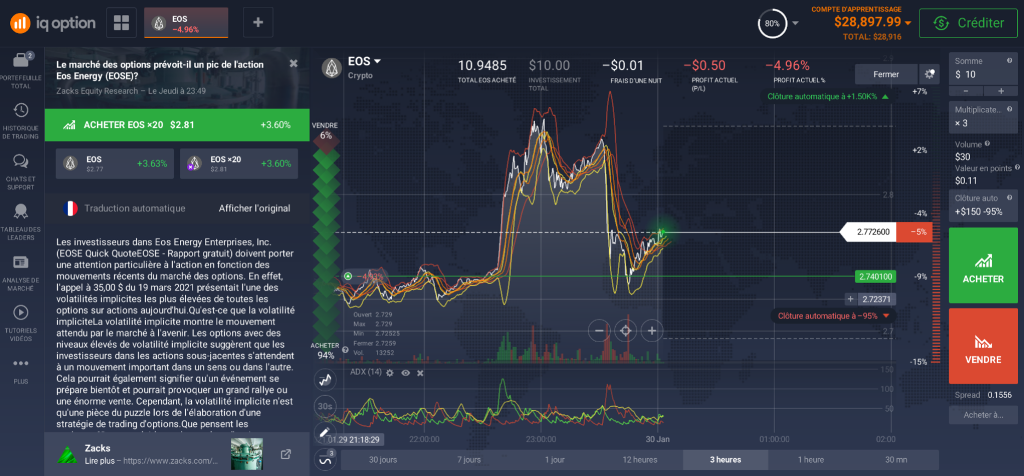
Task: Open Clôture auto +$150 -95% settings
Action: tap(983, 206)
